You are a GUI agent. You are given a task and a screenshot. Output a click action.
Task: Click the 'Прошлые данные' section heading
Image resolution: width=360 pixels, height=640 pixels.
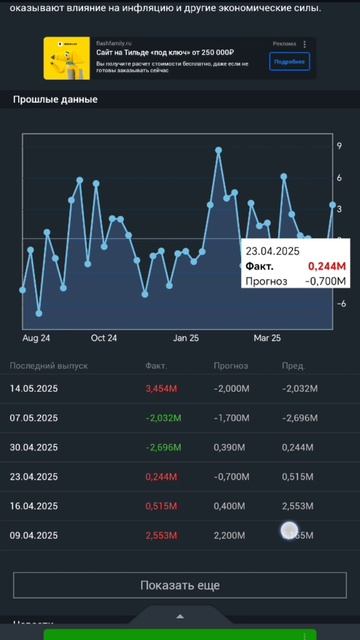[x=55, y=99]
